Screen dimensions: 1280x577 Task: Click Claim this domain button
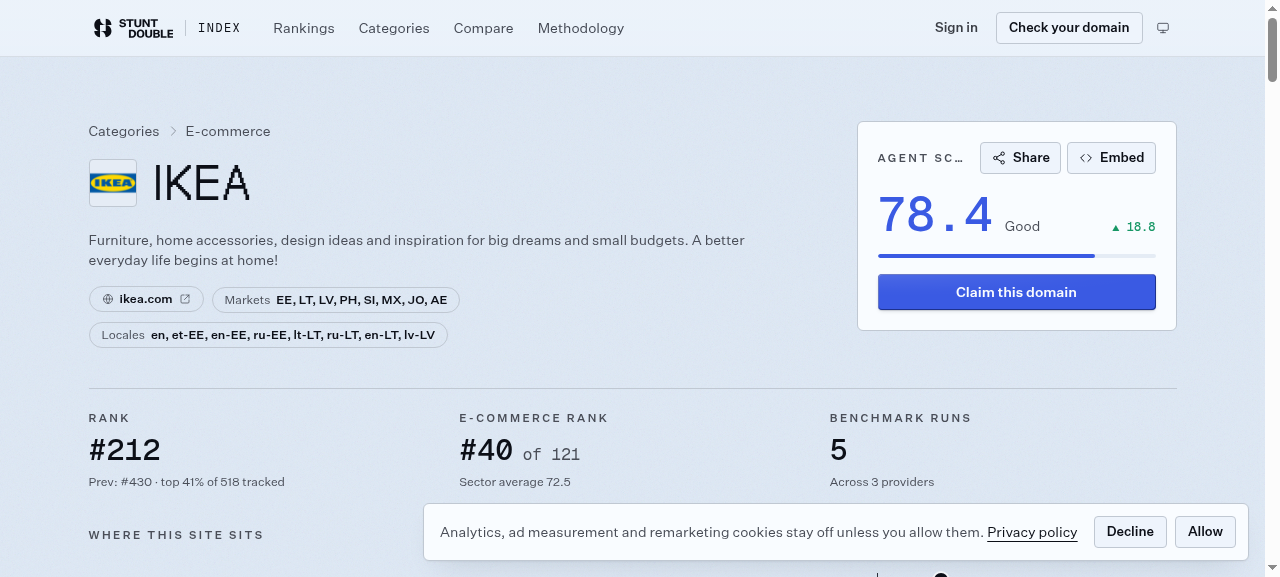(1016, 292)
